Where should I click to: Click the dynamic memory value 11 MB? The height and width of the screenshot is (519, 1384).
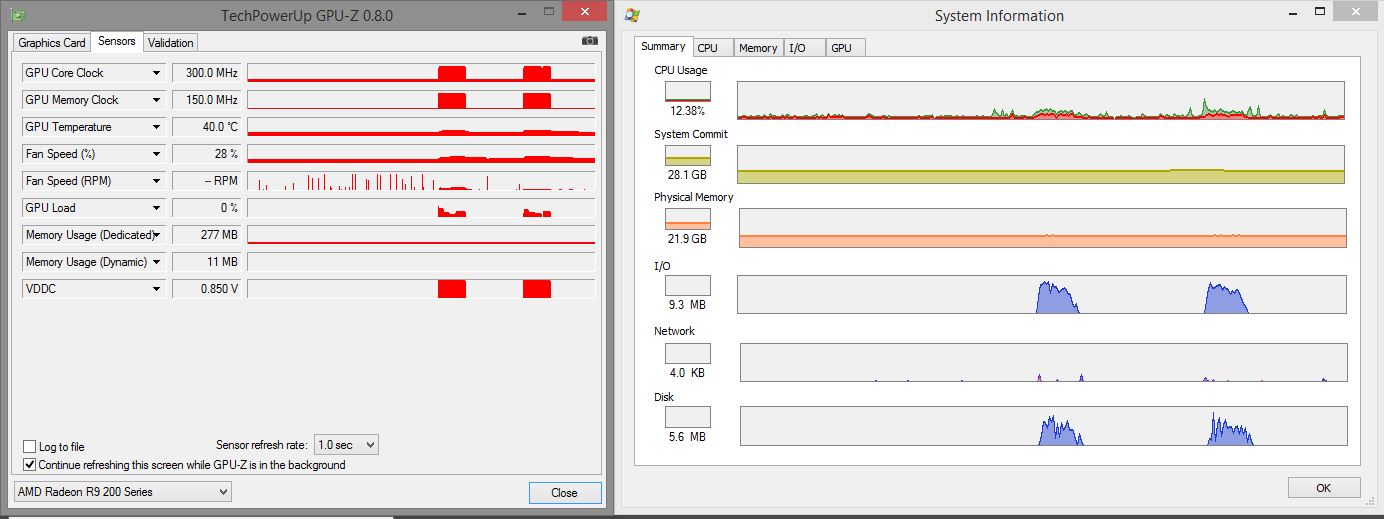[x=207, y=262]
